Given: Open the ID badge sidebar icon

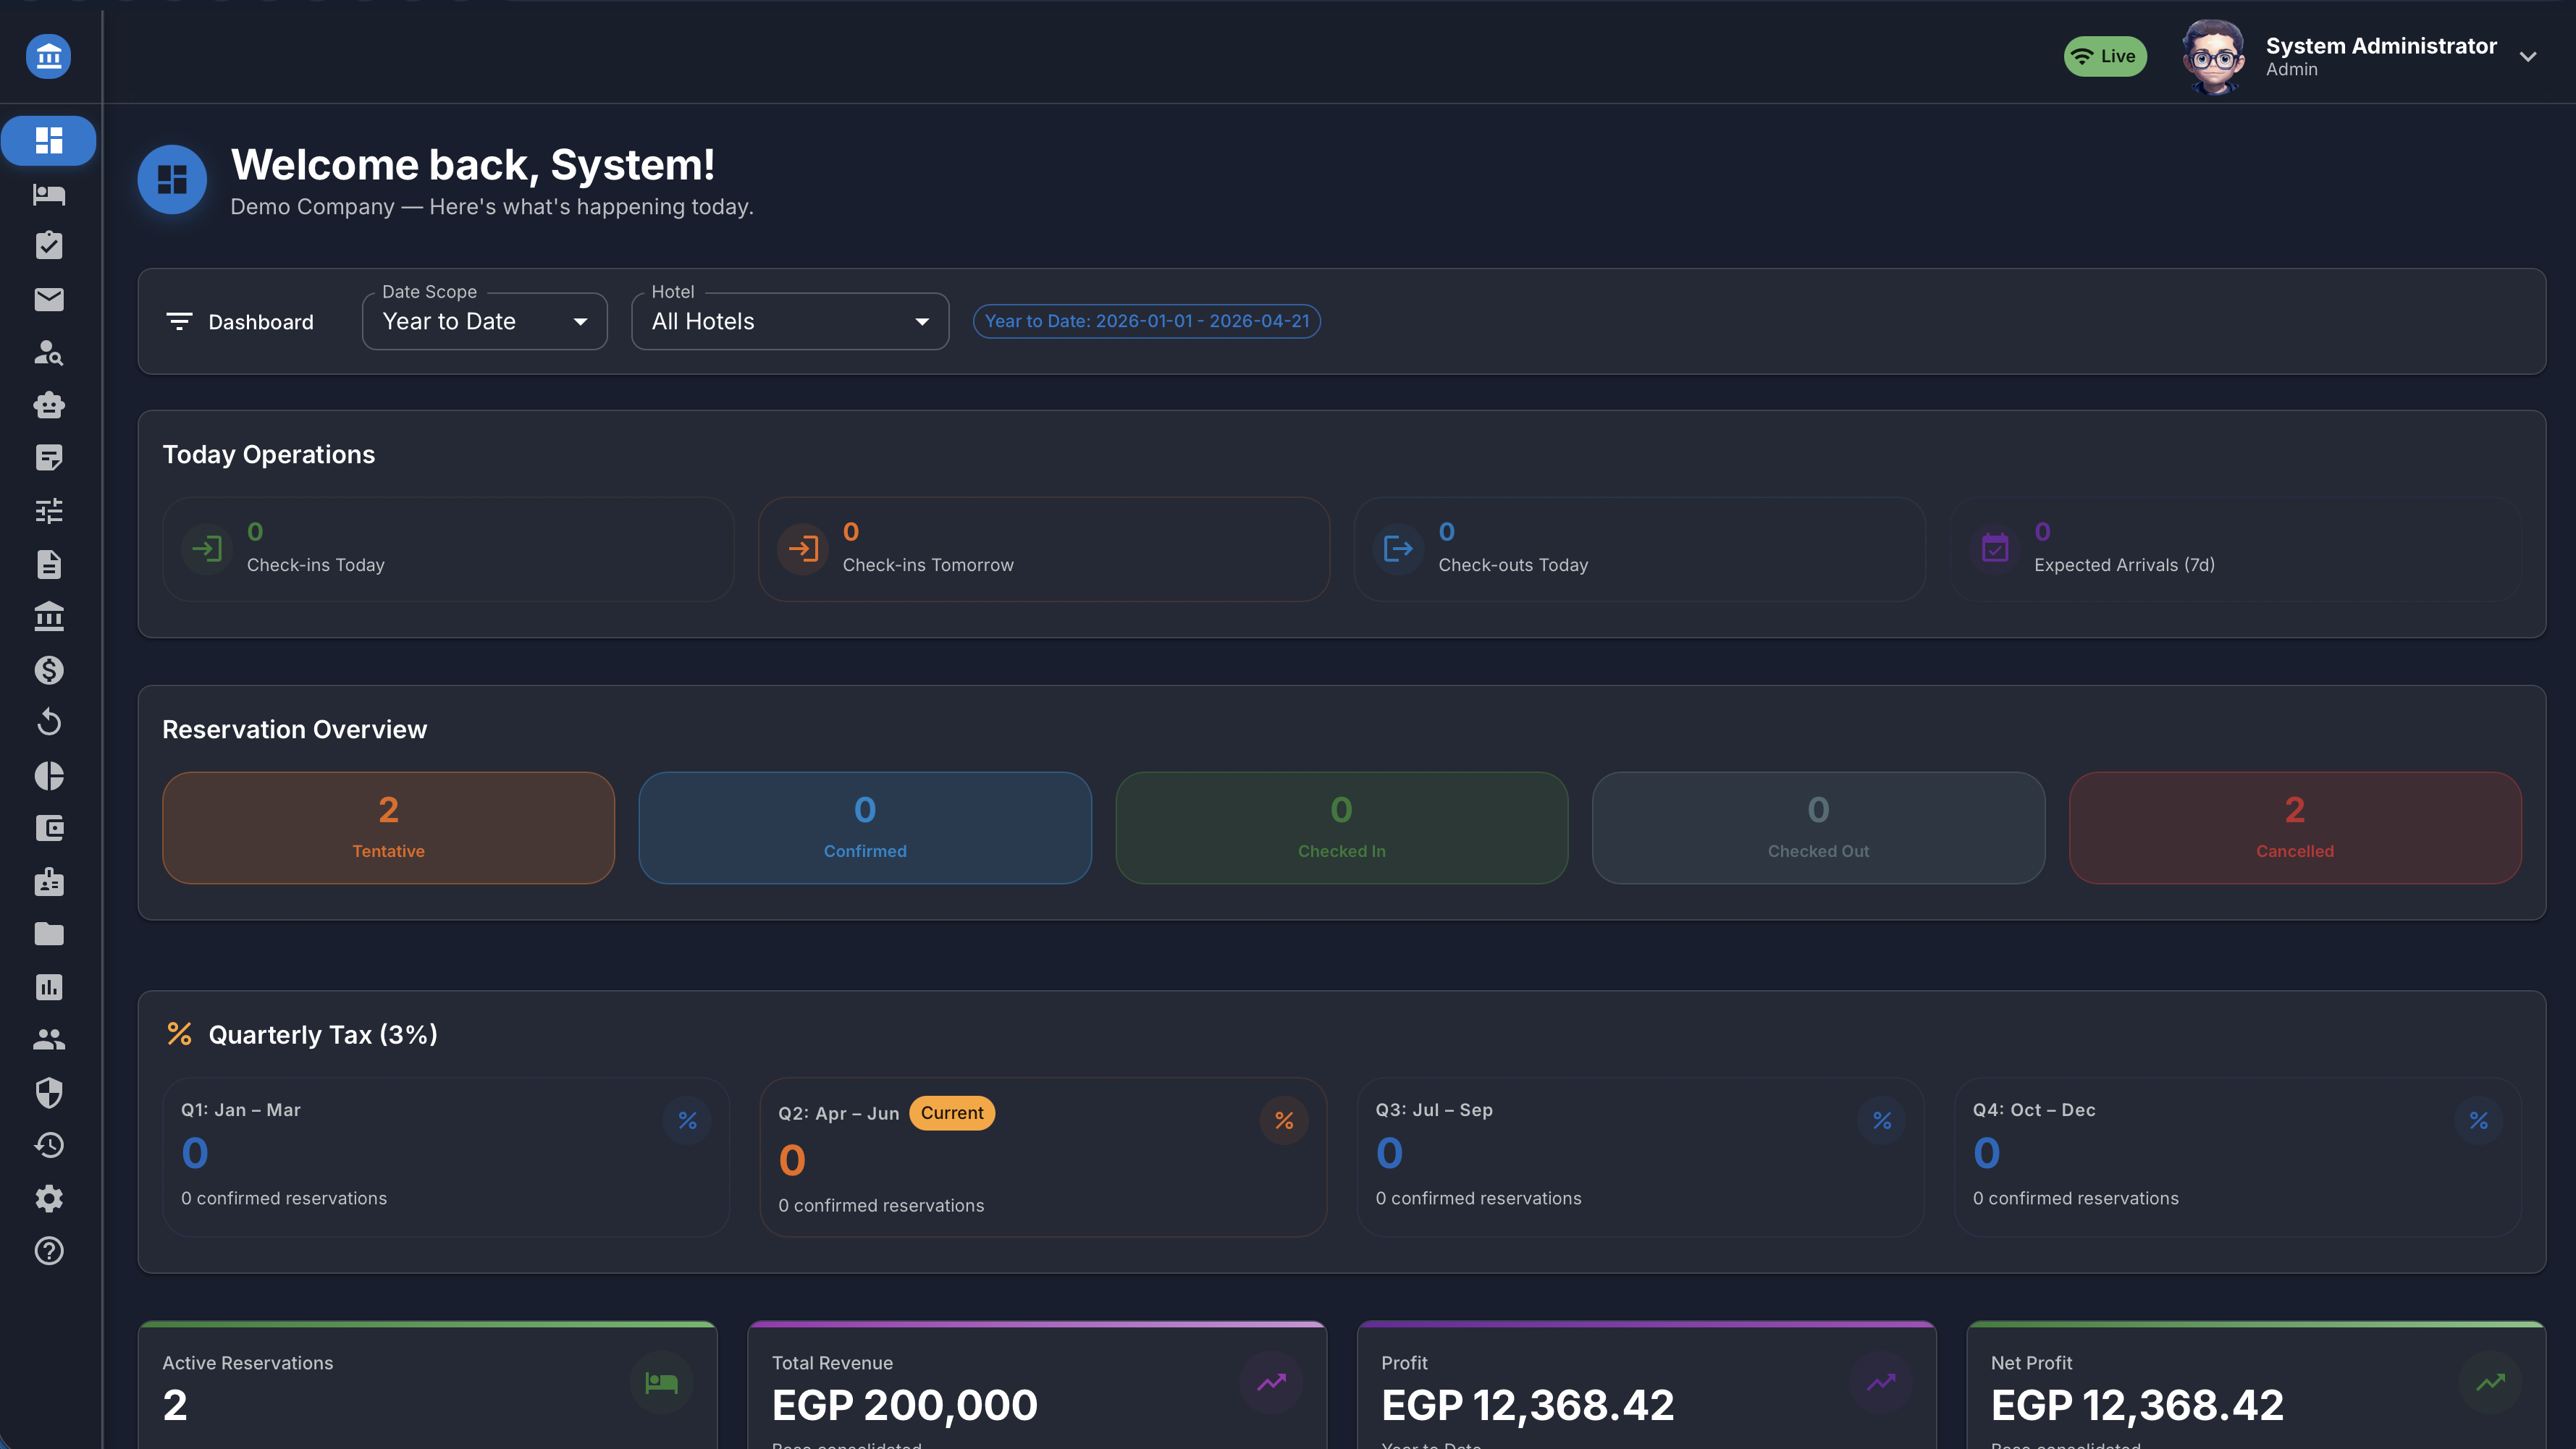Looking at the screenshot, I should [48, 882].
